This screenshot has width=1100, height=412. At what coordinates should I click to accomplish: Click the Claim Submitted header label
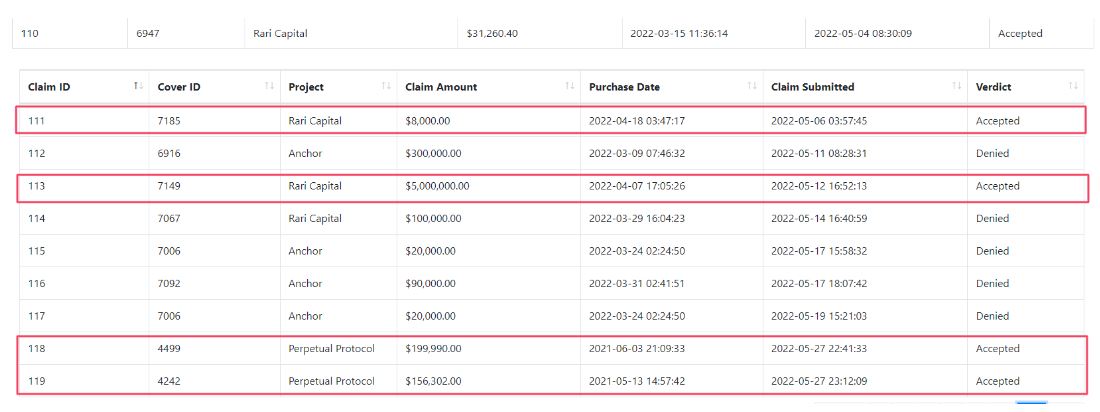pos(812,87)
